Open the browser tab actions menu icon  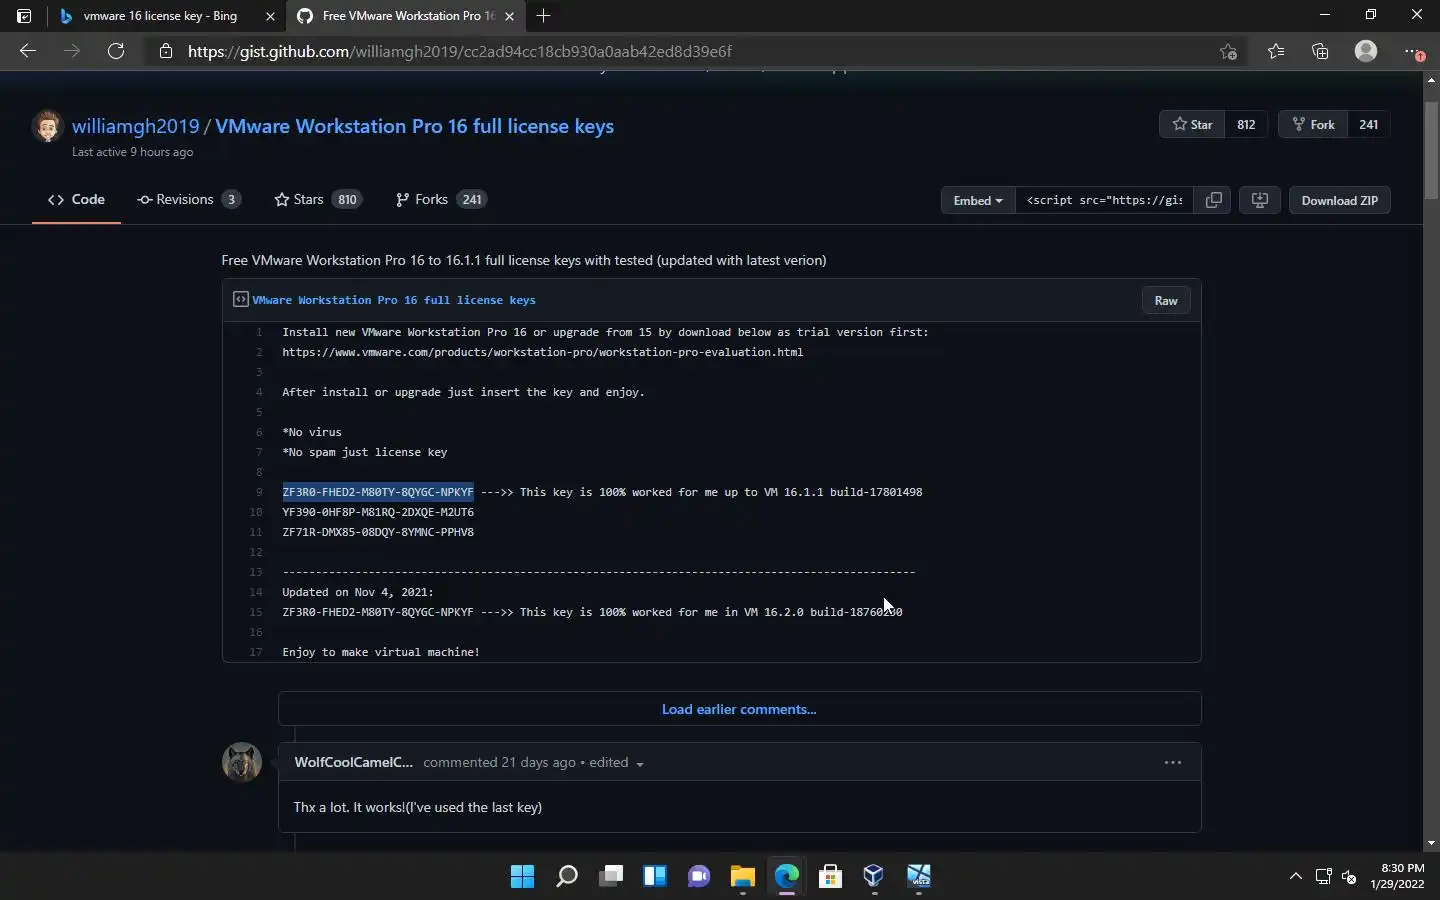(x=24, y=16)
